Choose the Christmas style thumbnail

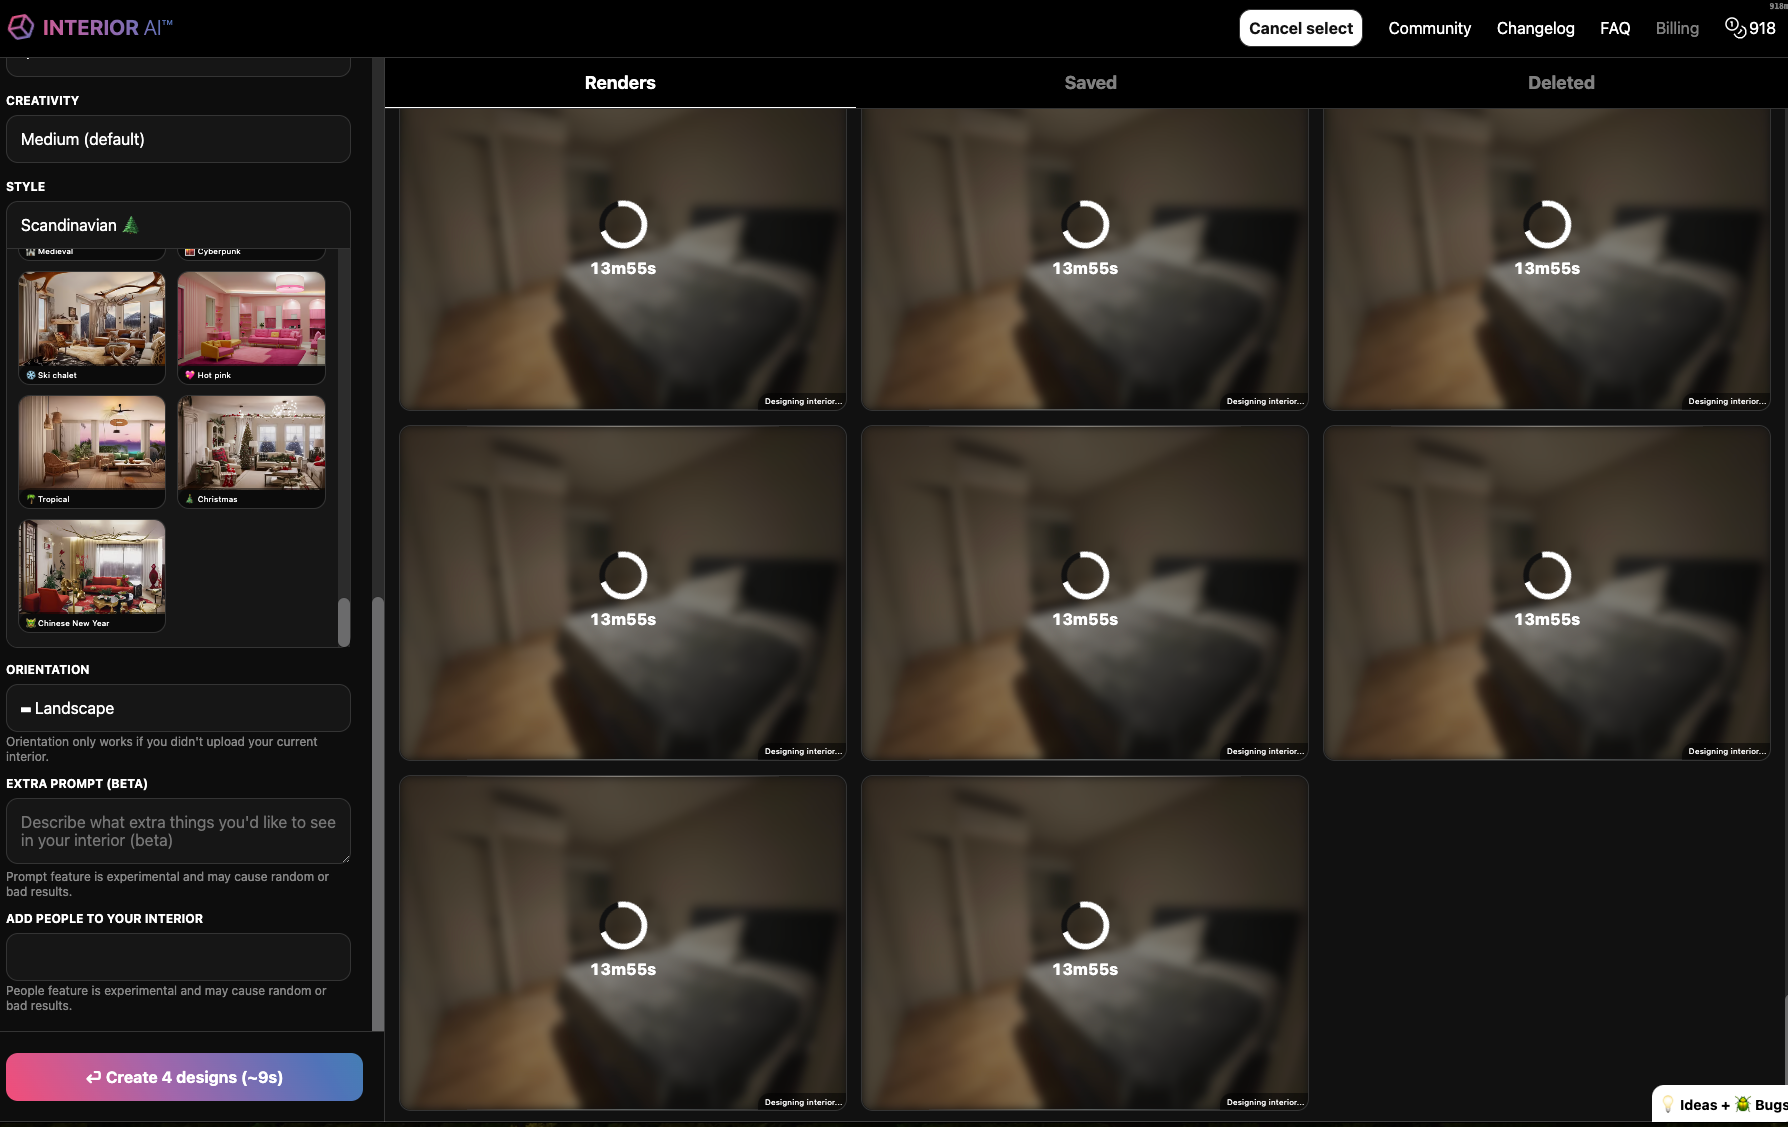click(251, 450)
